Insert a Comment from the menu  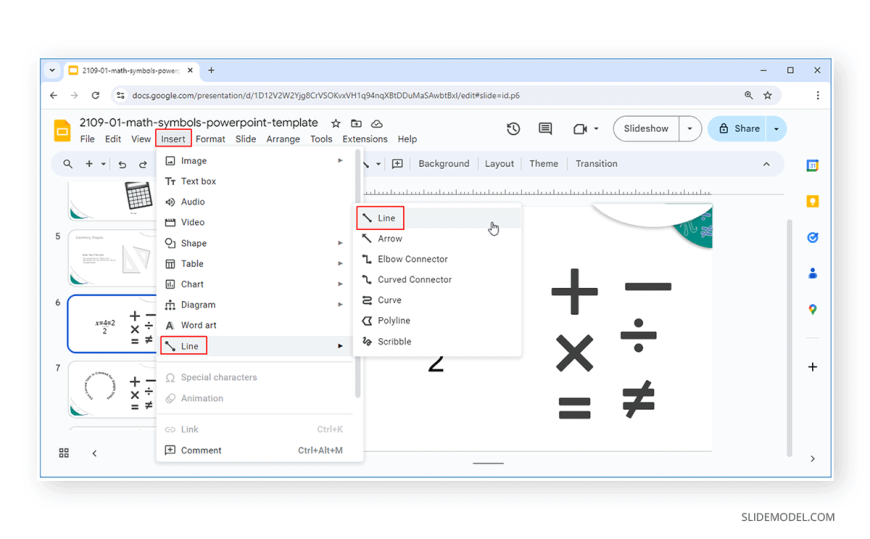pyautogui.click(x=255, y=450)
